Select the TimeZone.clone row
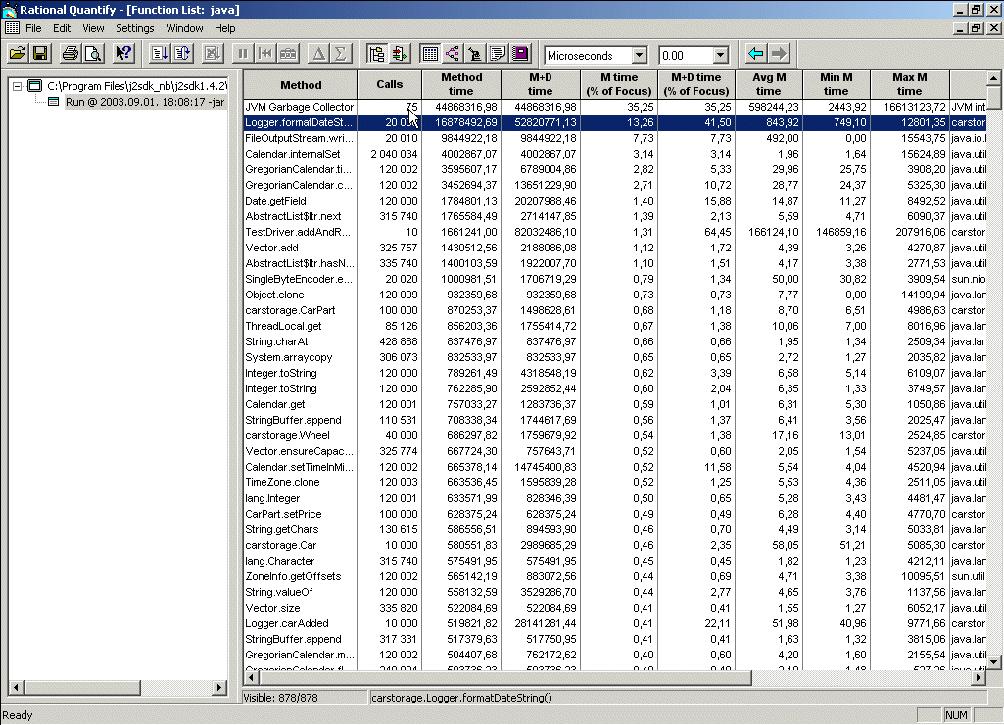 (x=615, y=482)
